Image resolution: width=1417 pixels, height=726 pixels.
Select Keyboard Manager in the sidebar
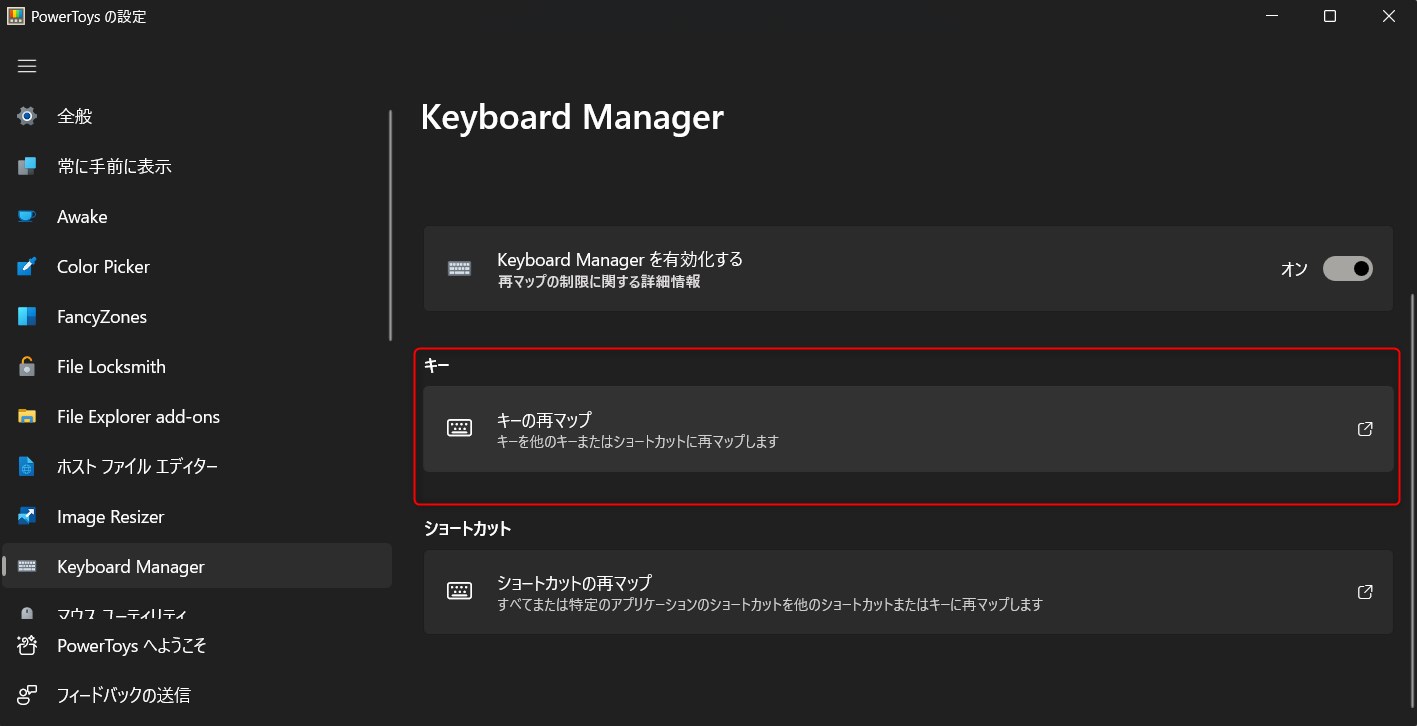click(x=196, y=566)
